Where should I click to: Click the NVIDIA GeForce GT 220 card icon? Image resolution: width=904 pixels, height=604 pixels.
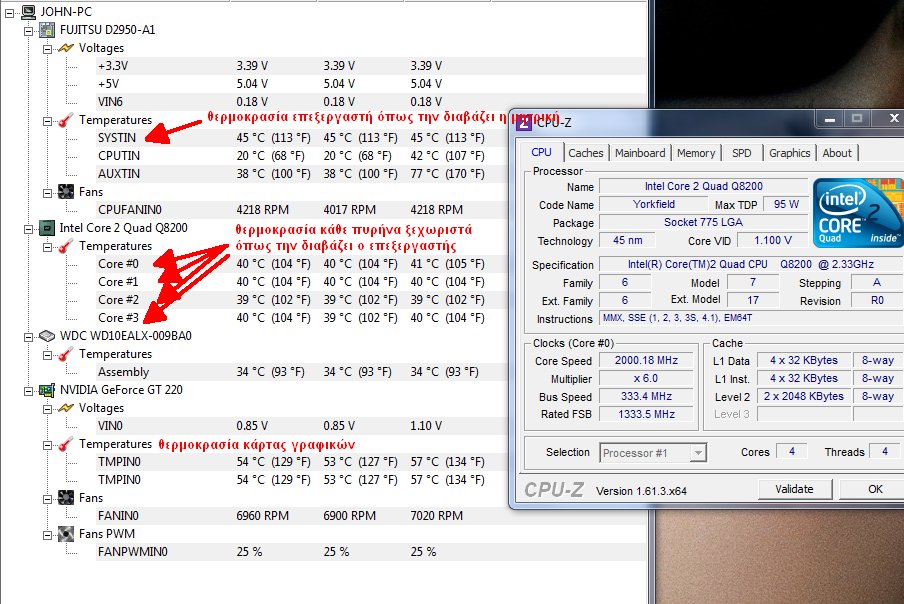[47, 390]
